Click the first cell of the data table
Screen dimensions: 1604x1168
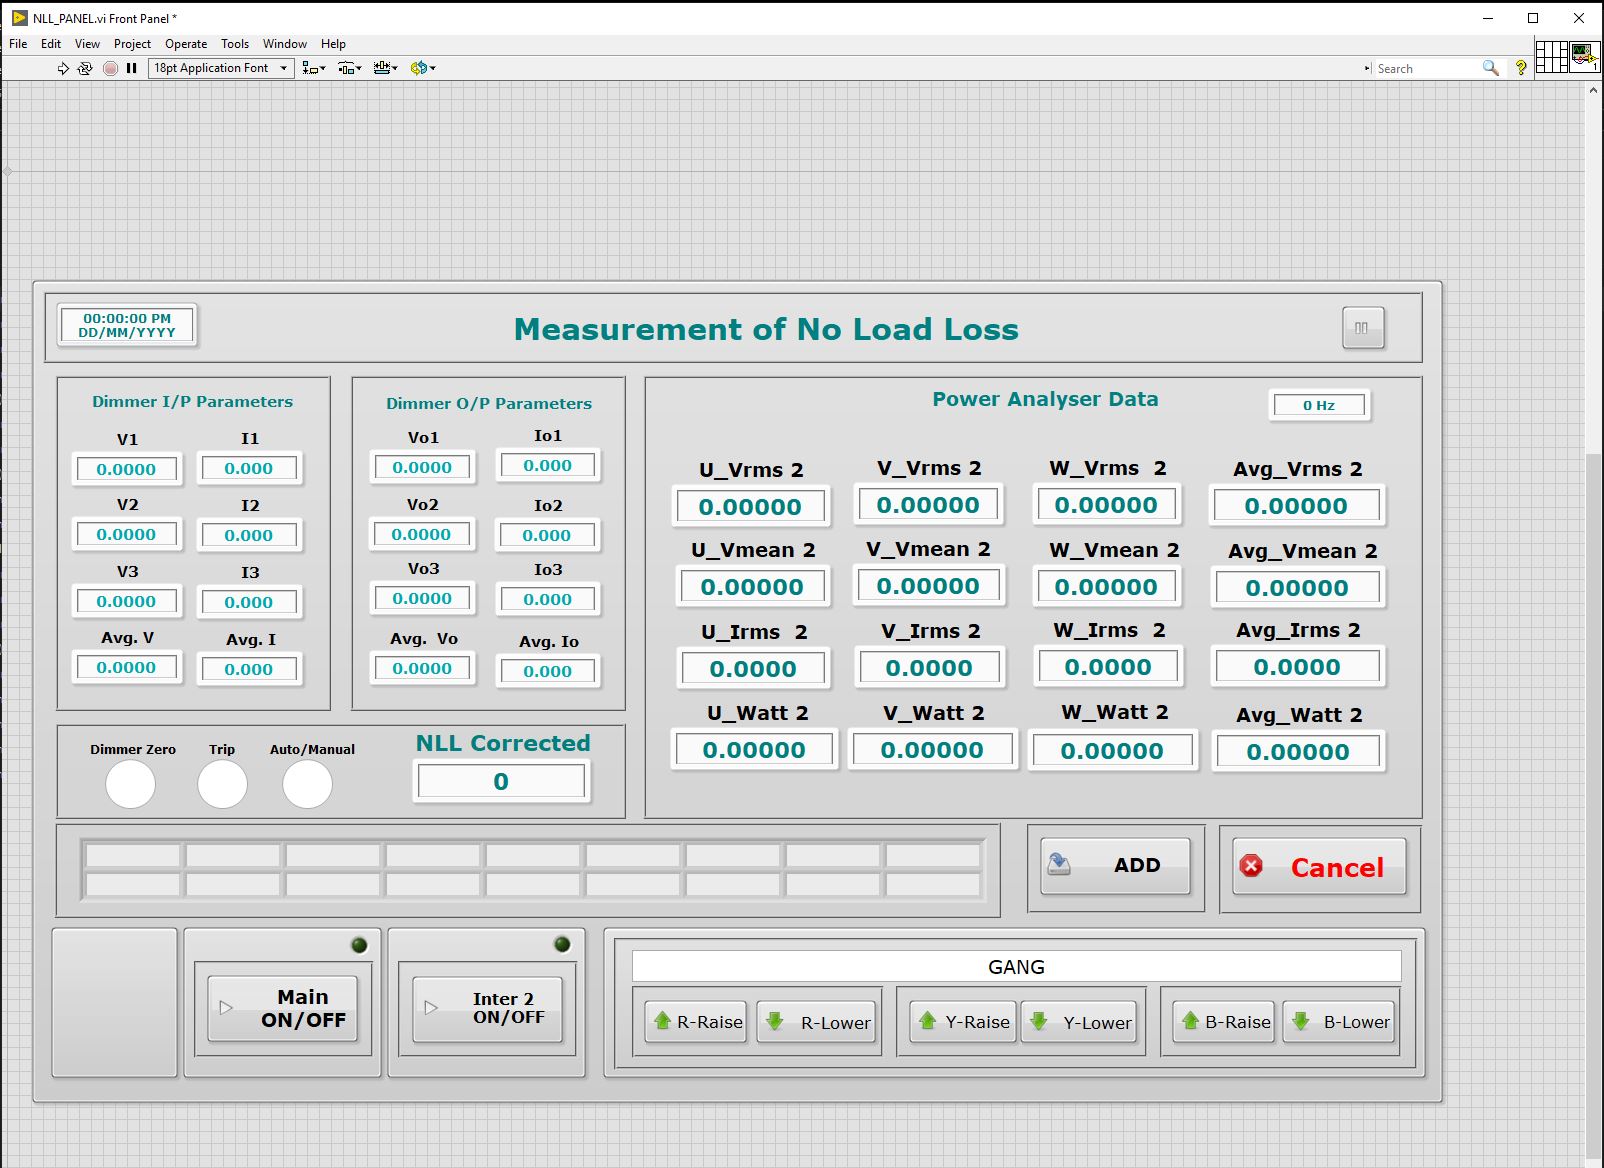(x=133, y=856)
